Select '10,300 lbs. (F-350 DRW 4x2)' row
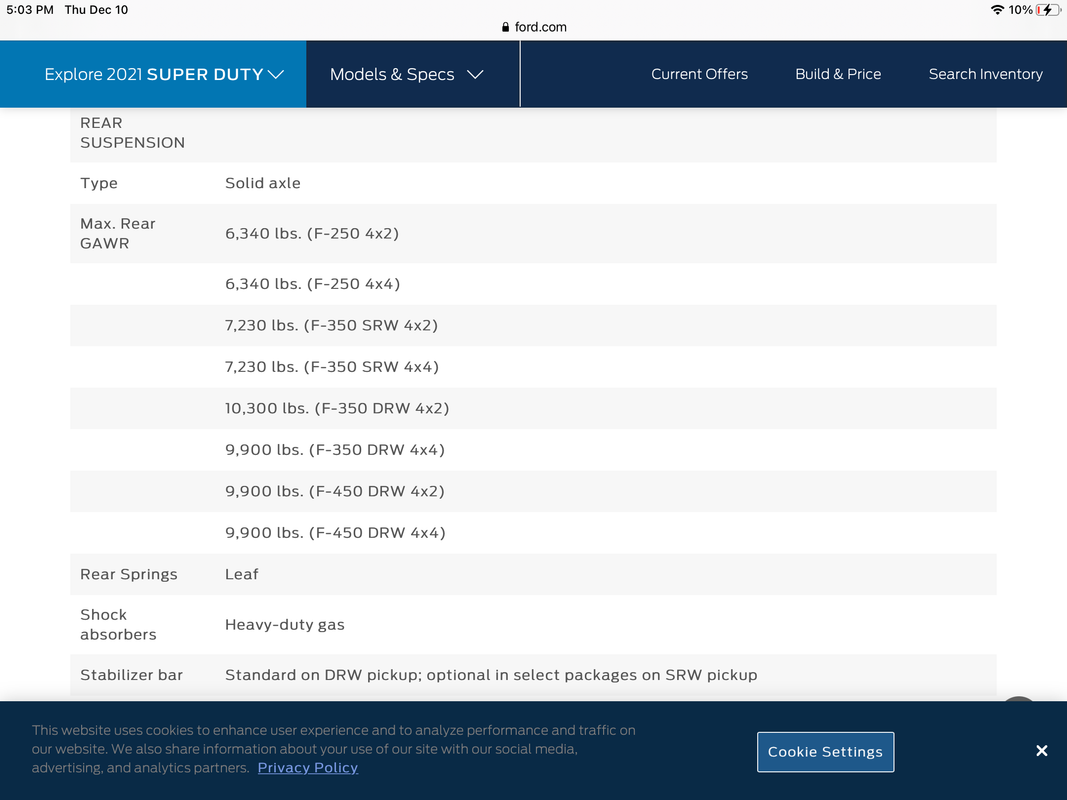1067x800 pixels. click(534, 408)
